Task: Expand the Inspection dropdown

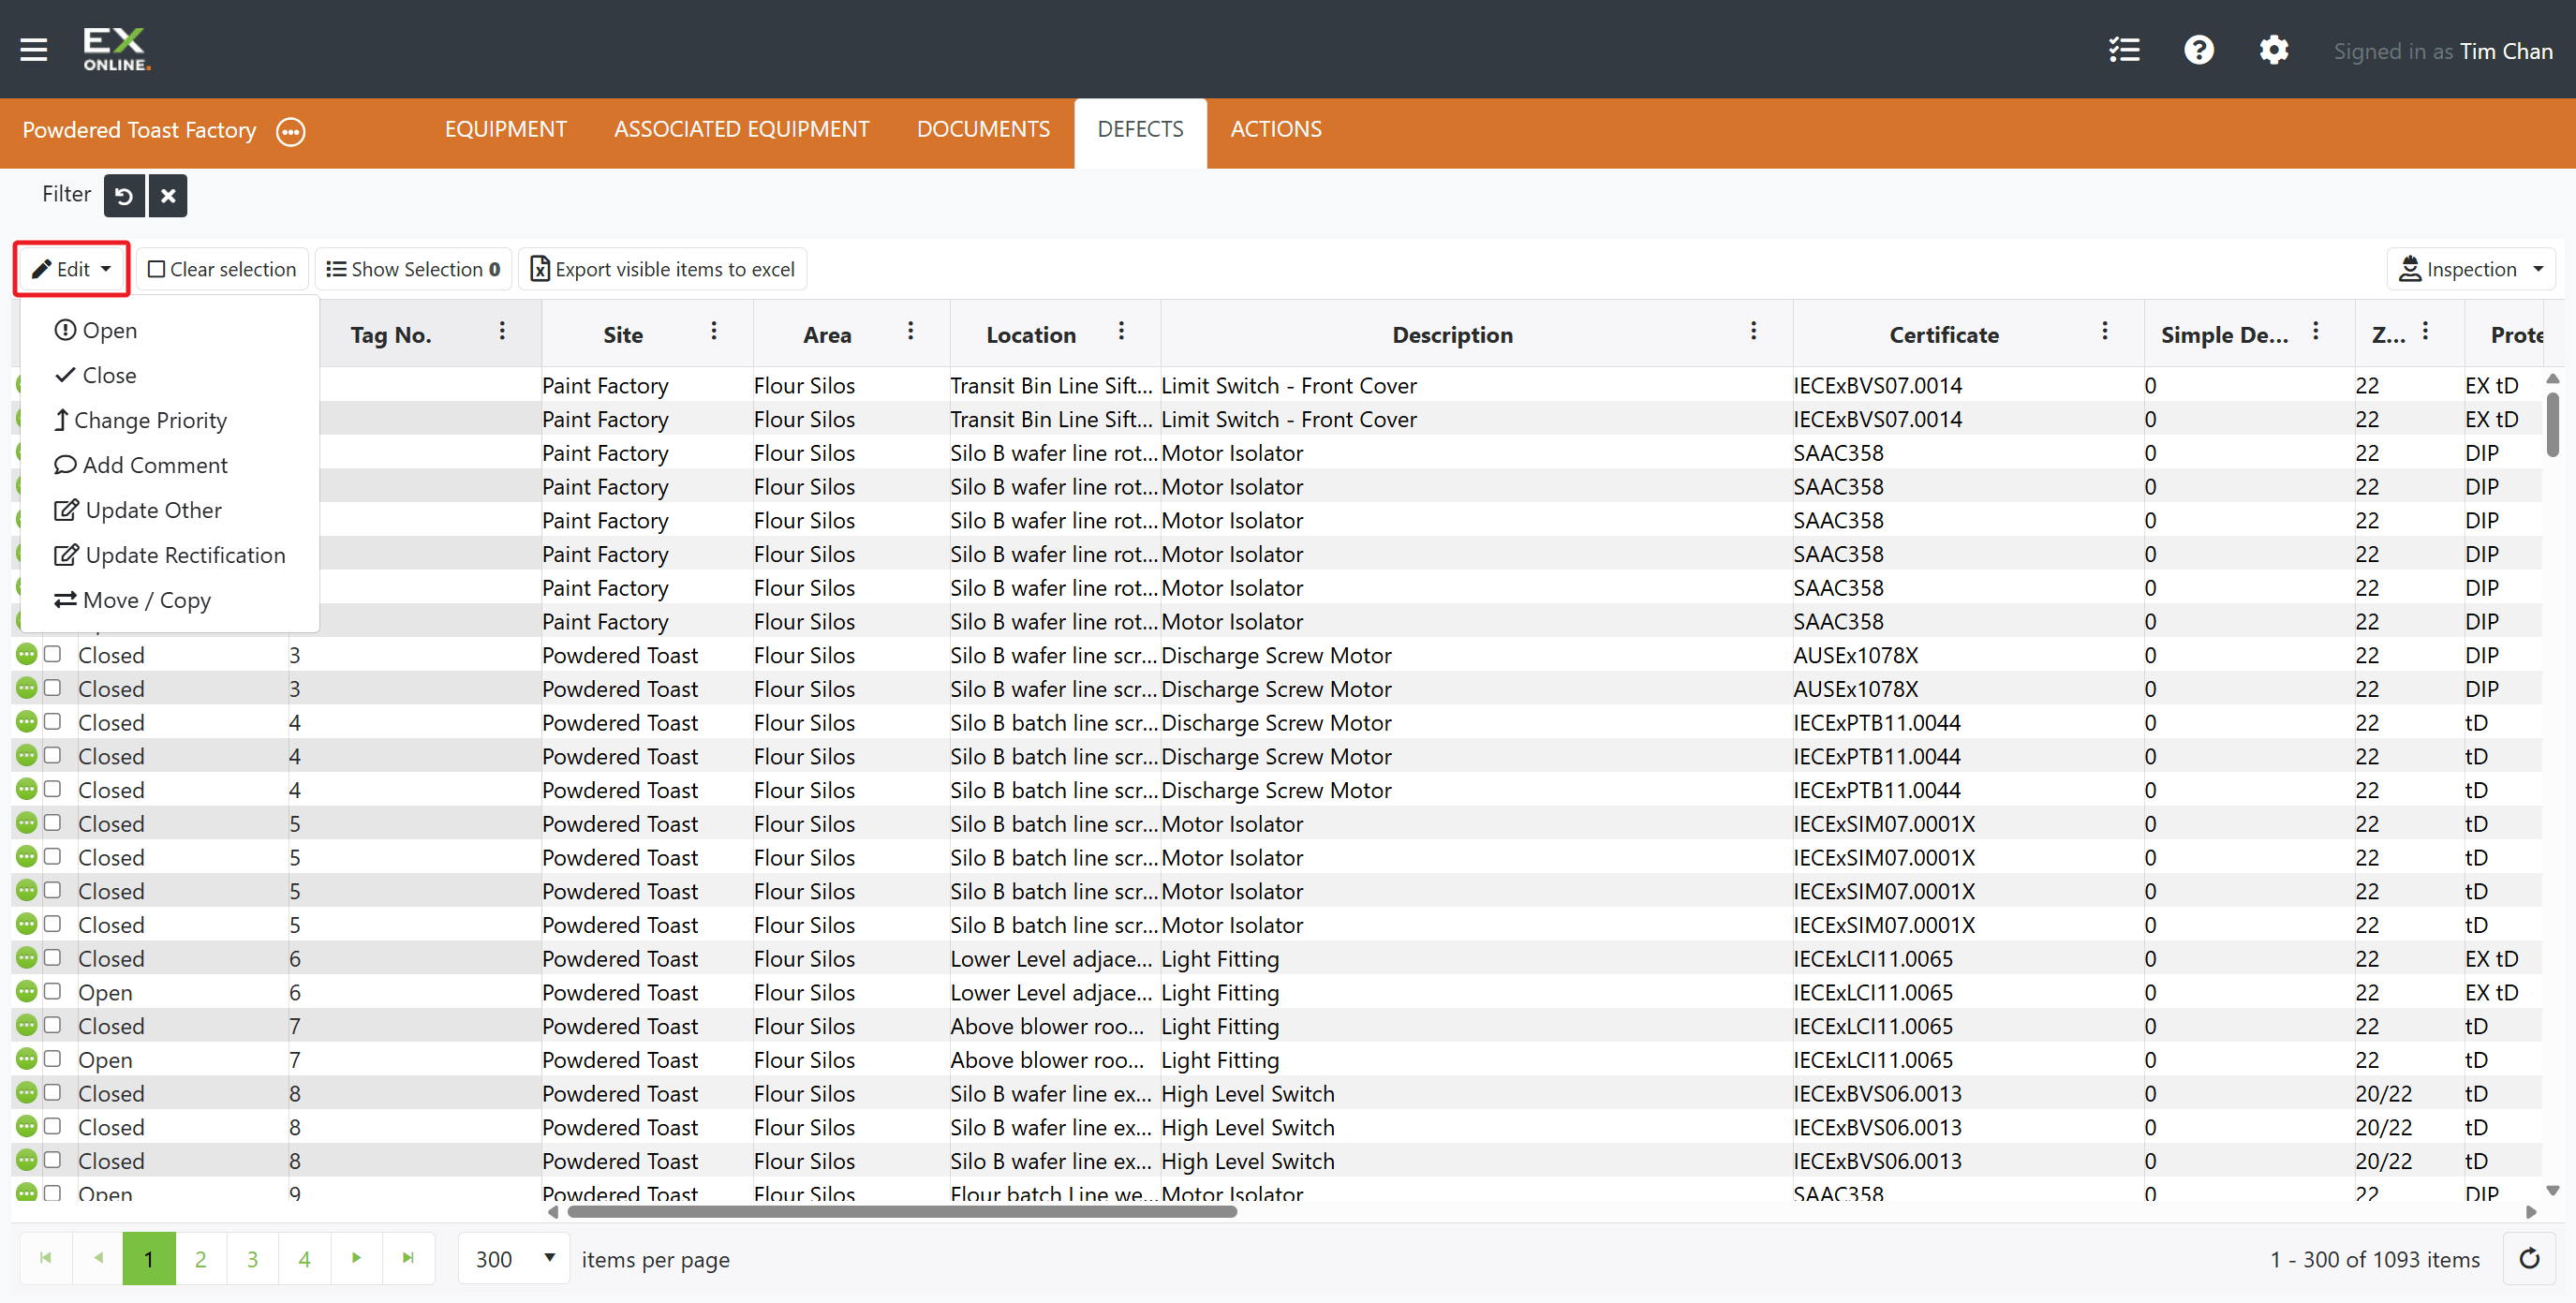Action: click(2471, 269)
